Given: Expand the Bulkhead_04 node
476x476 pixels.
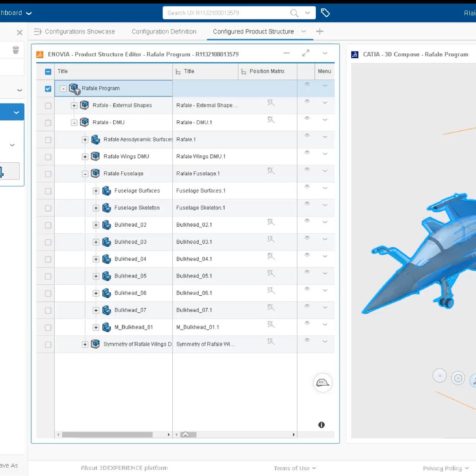Looking at the screenshot, I should click(x=96, y=259).
